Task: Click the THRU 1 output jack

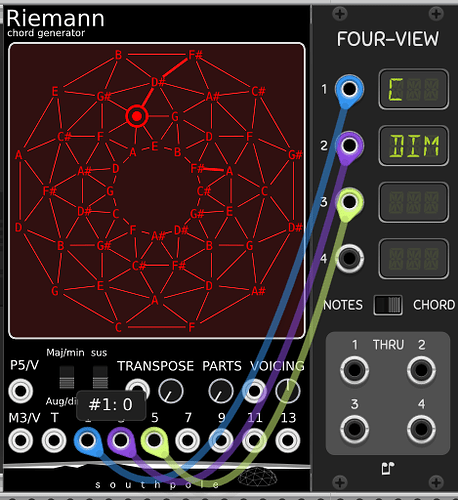Action: (x=354, y=370)
